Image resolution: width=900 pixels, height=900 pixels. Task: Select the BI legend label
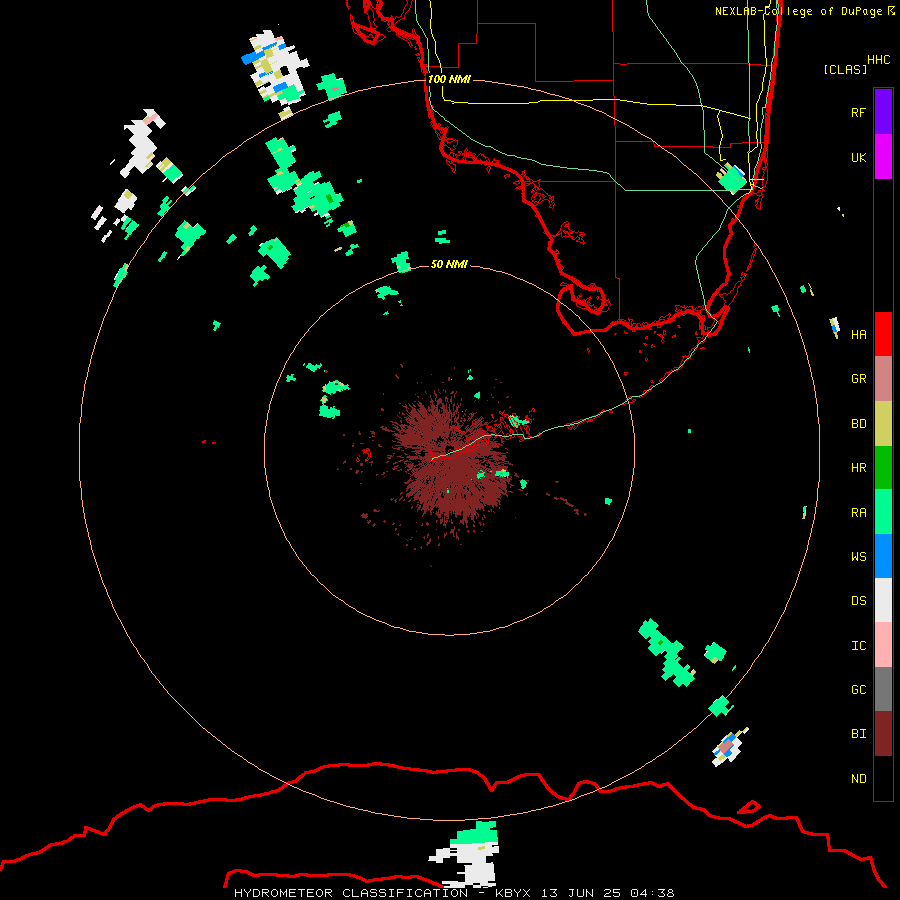(858, 734)
